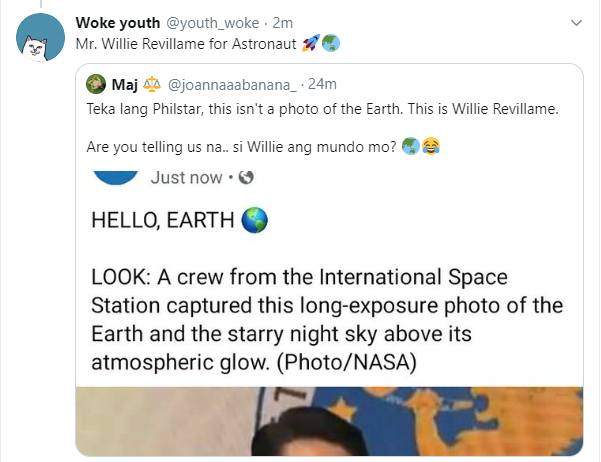Click the rocket emoji in the tweet
This screenshot has width=601, height=462.
(310, 45)
